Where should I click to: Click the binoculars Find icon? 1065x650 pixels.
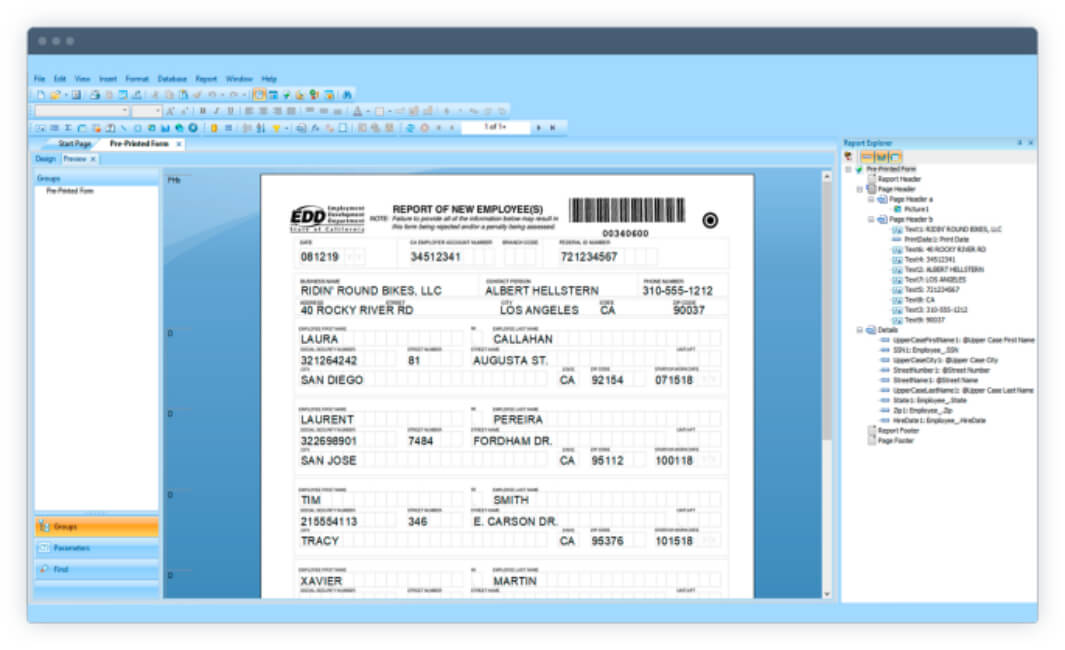347,95
